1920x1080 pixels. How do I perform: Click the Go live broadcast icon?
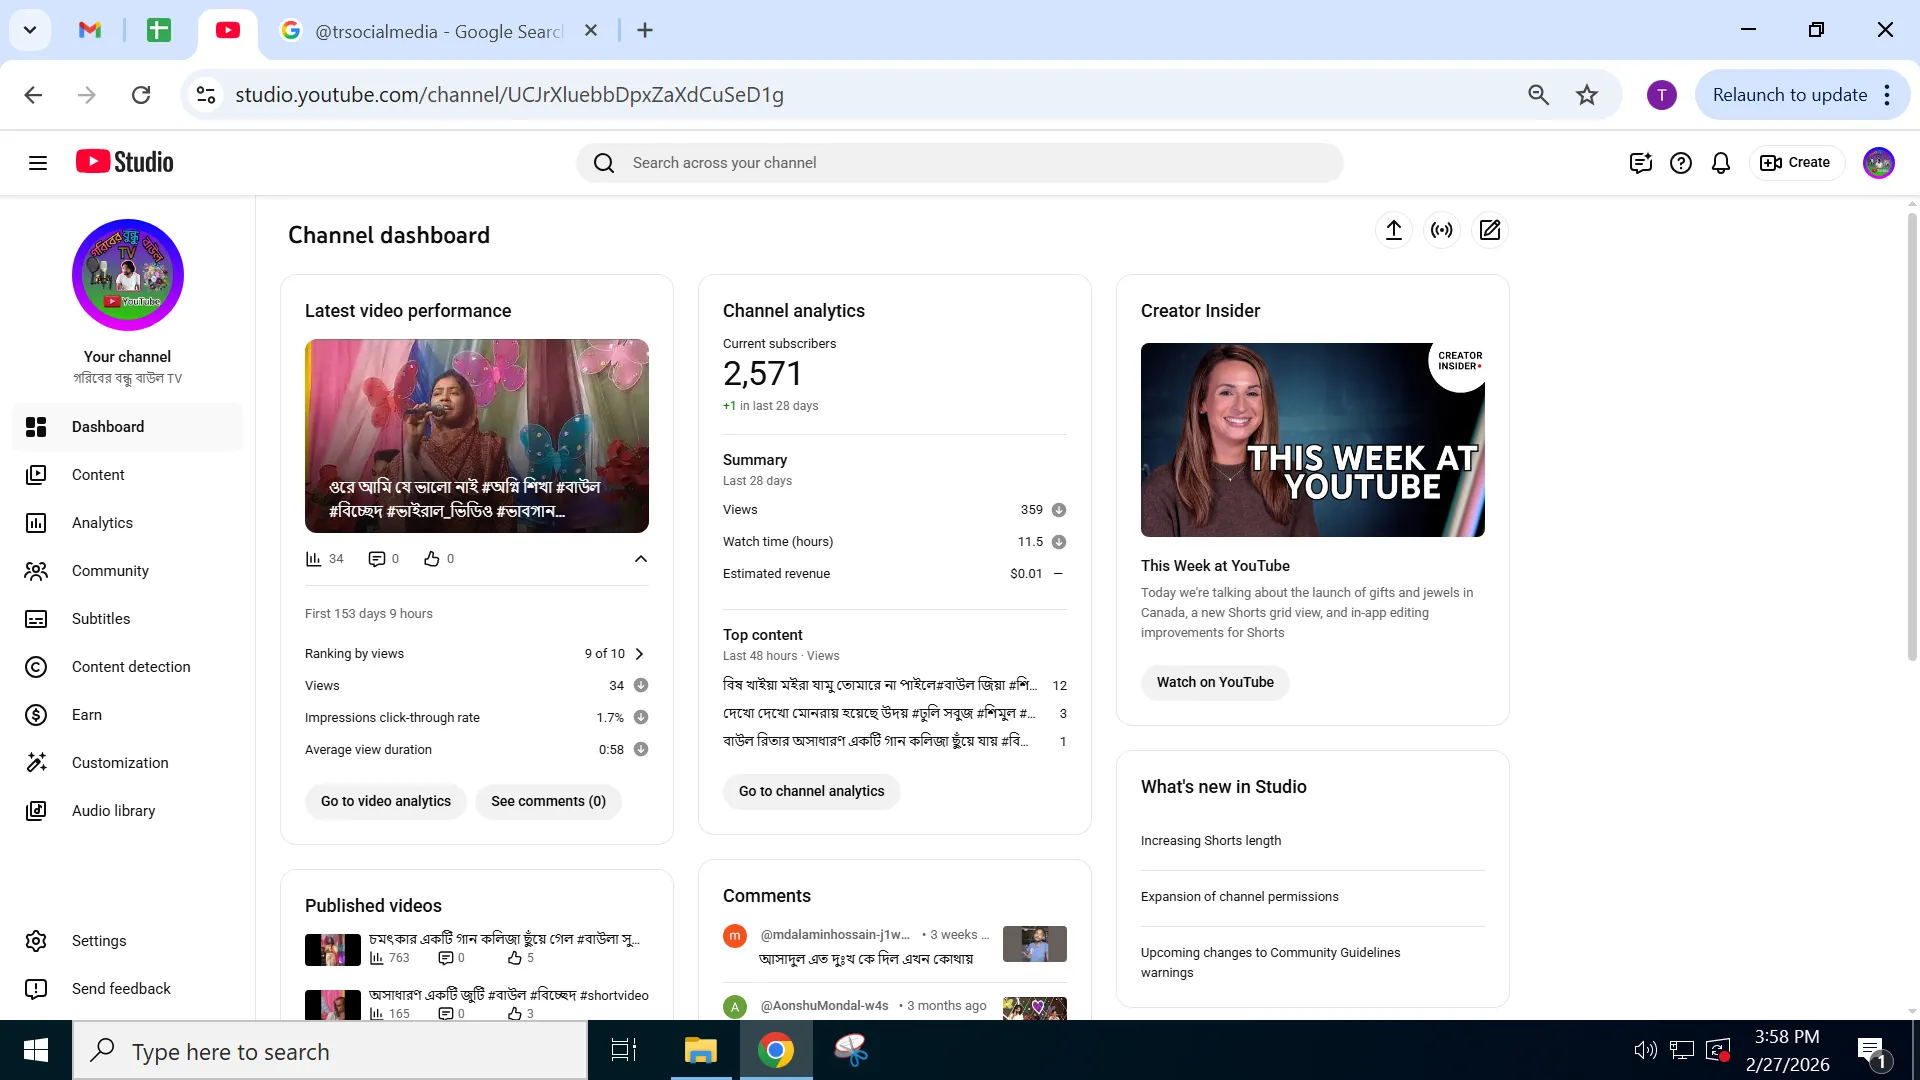click(1442, 230)
